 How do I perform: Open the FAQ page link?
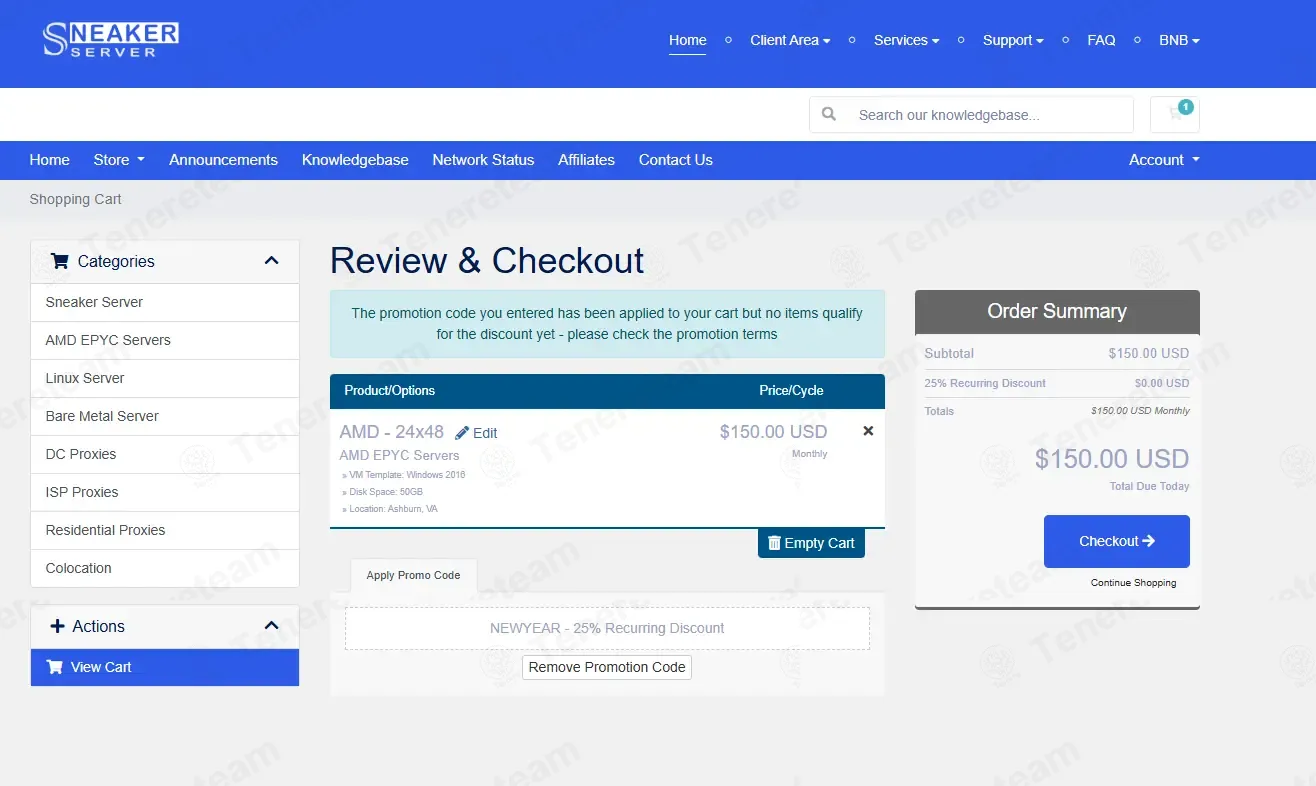coord(1101,40)
